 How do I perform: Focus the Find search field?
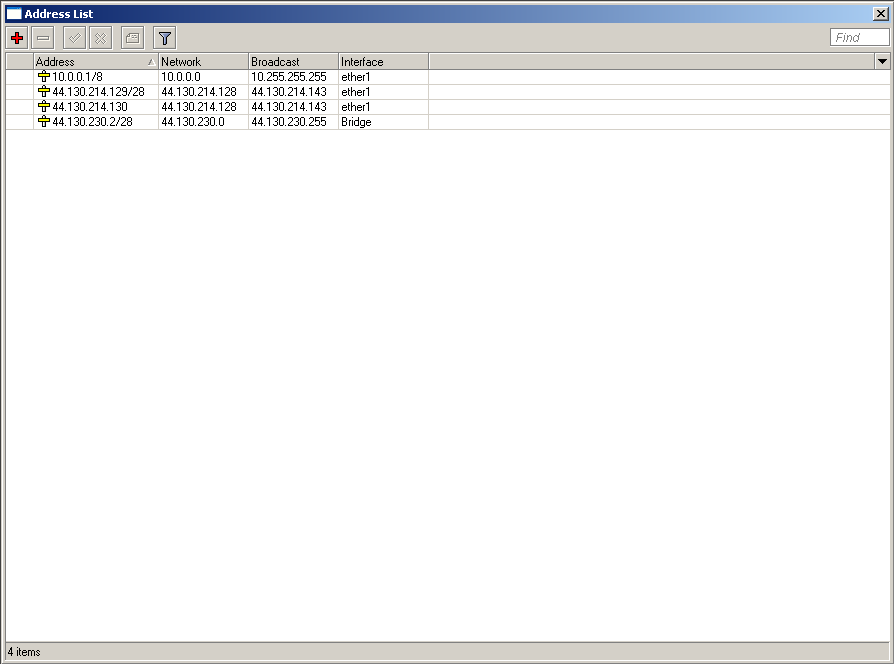point(859,38)
